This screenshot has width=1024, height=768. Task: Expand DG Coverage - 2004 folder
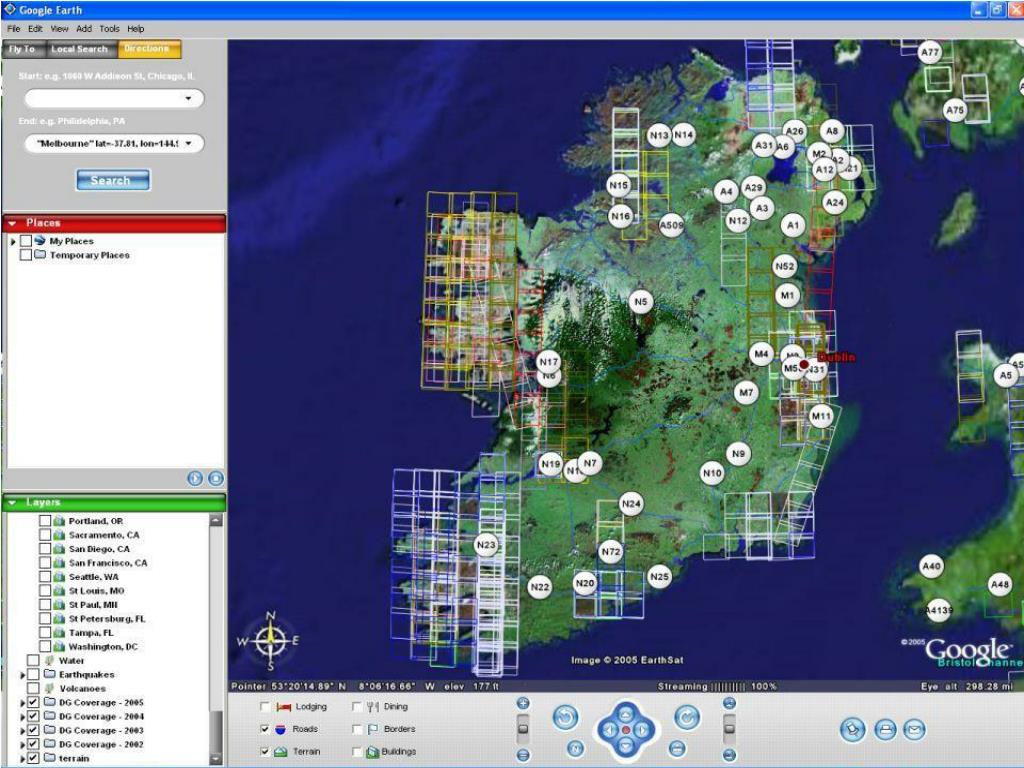pos(23,717)
